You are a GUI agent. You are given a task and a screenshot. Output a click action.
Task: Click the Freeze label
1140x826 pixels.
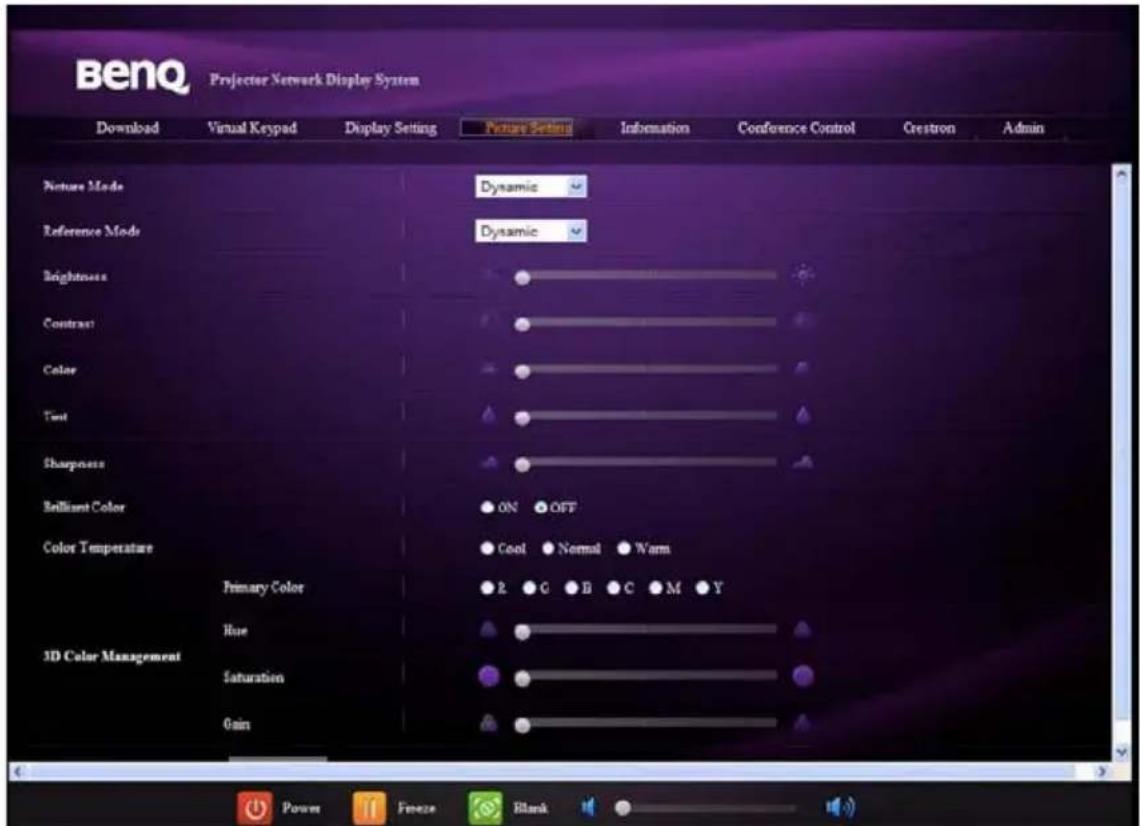[x=416, y=808]
